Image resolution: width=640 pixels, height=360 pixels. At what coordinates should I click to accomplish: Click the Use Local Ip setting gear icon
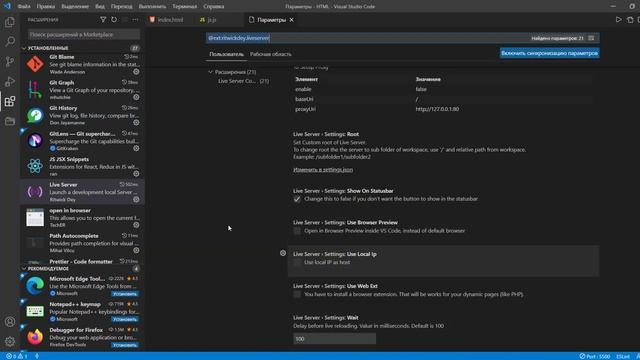pos(283,253)
